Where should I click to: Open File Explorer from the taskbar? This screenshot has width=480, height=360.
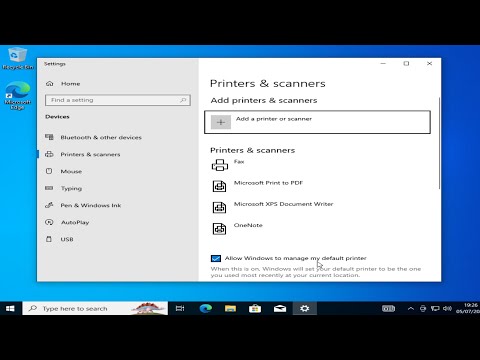230,309
